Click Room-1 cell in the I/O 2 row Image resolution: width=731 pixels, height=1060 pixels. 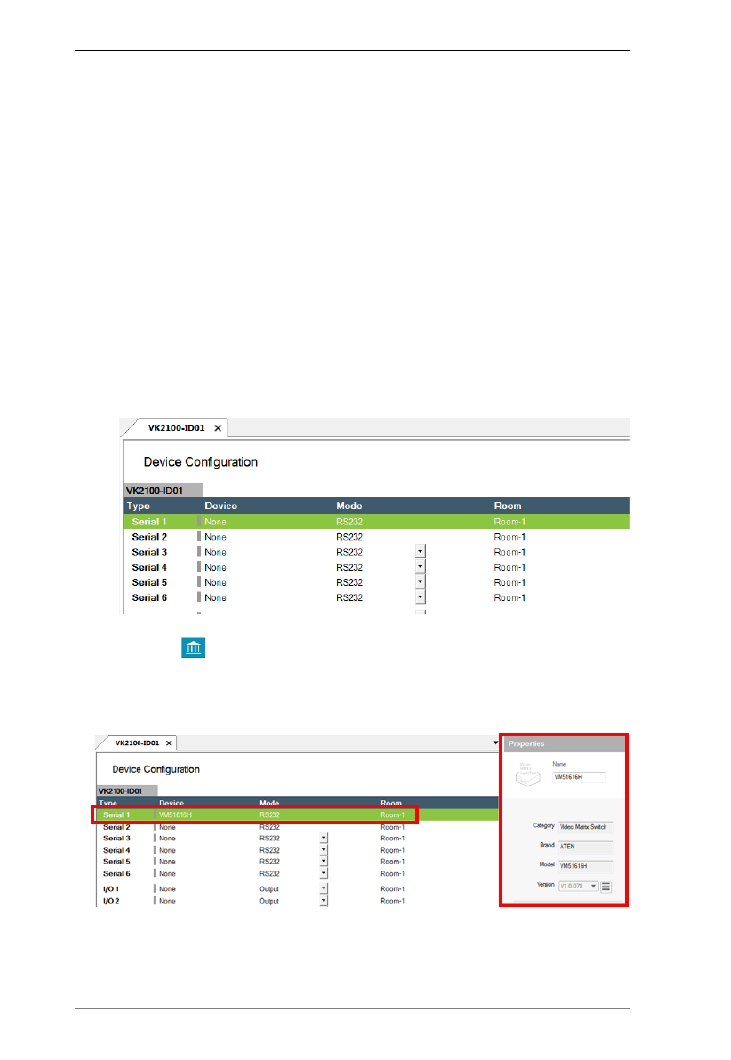pos(392,901)
